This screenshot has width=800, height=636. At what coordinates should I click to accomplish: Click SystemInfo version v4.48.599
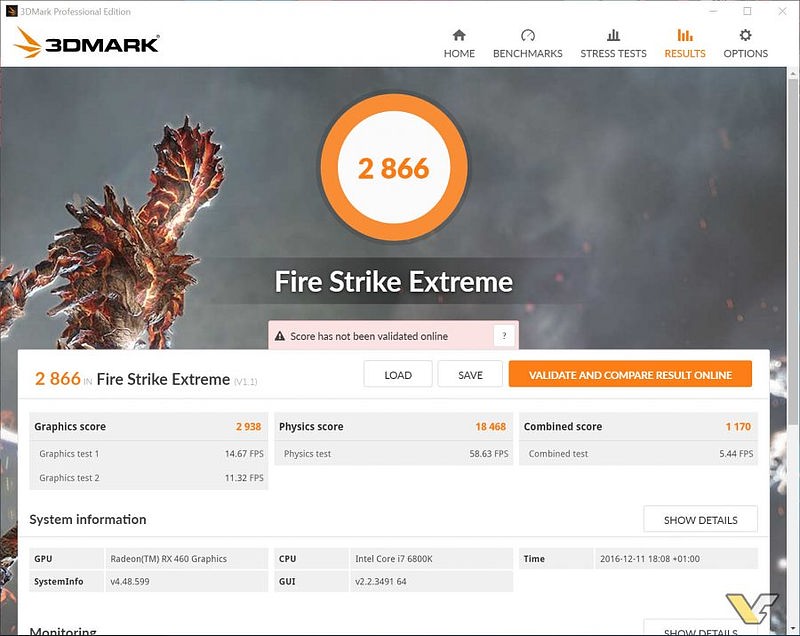click(130, 581)
